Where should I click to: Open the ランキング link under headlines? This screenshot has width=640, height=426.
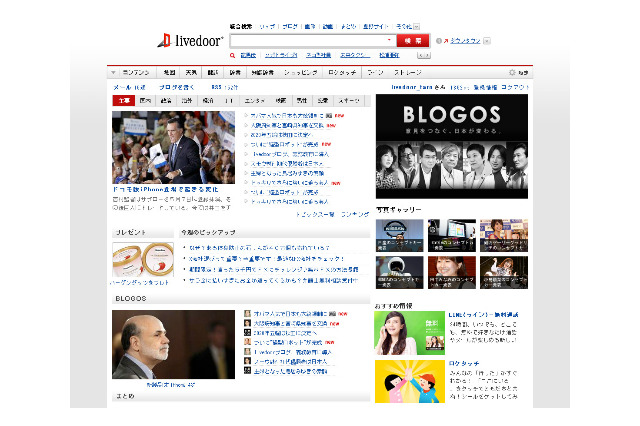[355, 214]
